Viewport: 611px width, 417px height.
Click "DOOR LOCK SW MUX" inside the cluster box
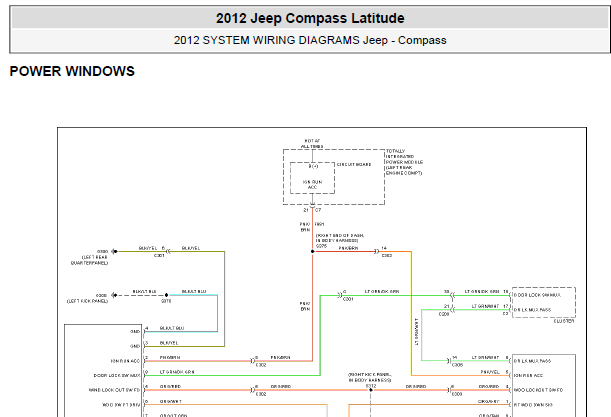pos(537,295)
